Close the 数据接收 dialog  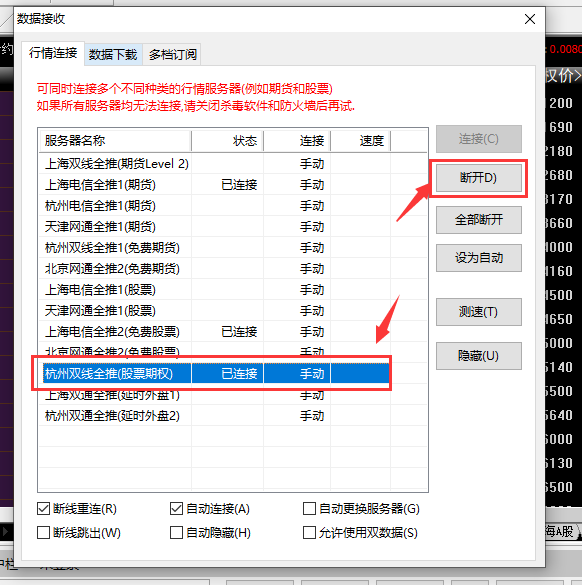(x=530, y=19)
